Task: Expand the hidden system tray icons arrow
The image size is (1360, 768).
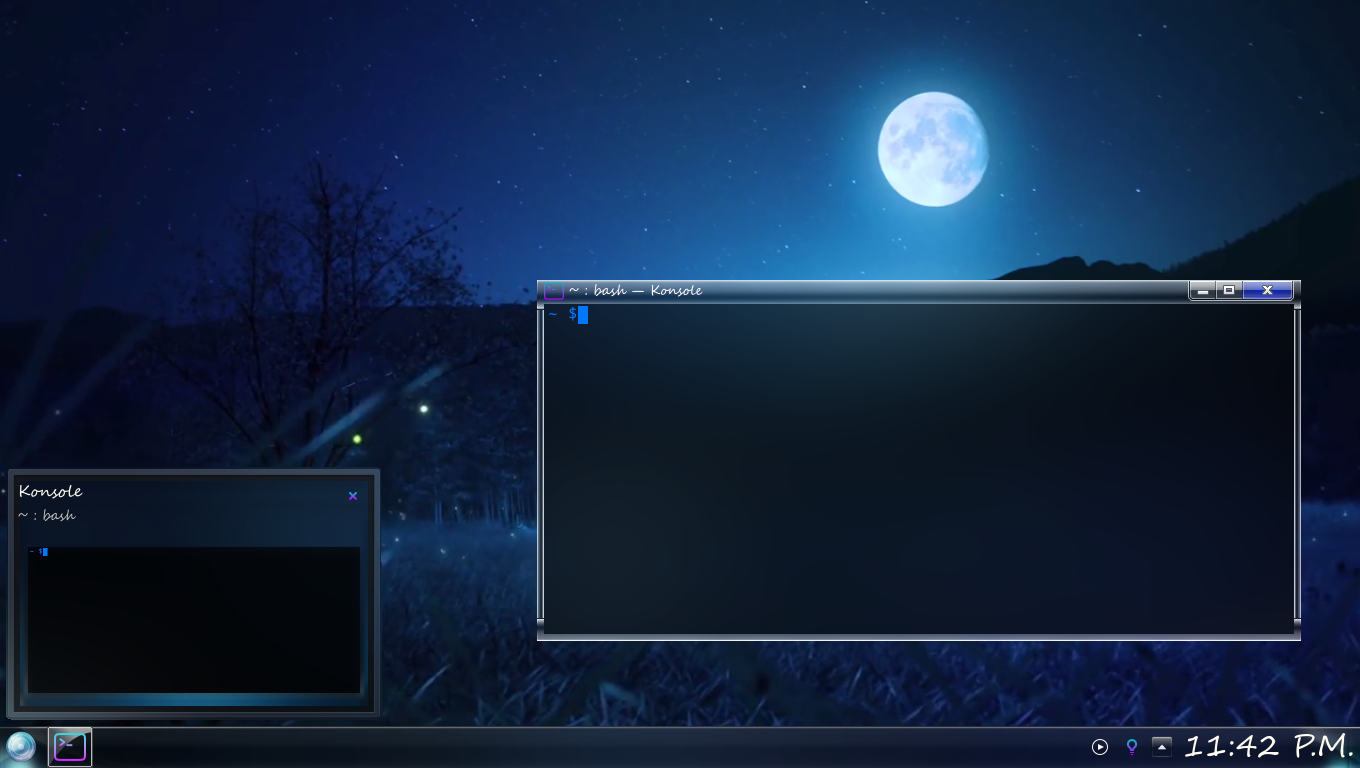Action: [x=1161, y=746]
